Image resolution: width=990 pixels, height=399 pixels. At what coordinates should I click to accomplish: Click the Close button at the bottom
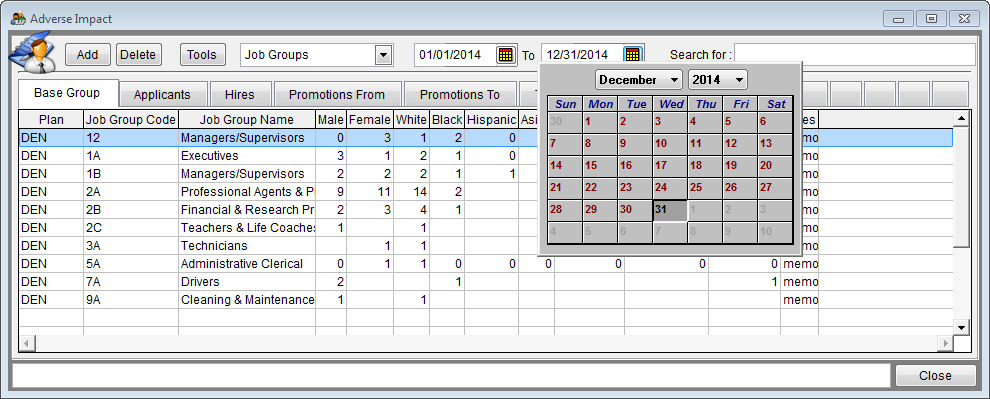[x=935, y=376]
